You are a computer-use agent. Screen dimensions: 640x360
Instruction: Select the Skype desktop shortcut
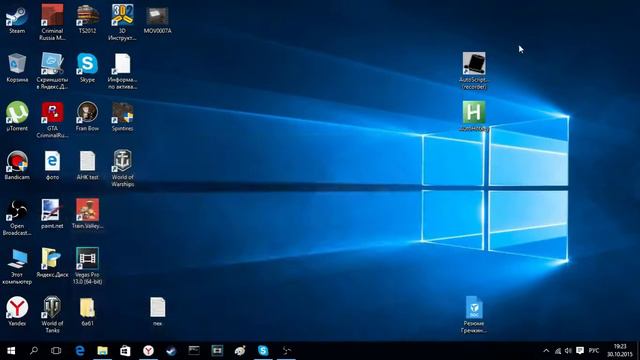(x=87, y=68)
